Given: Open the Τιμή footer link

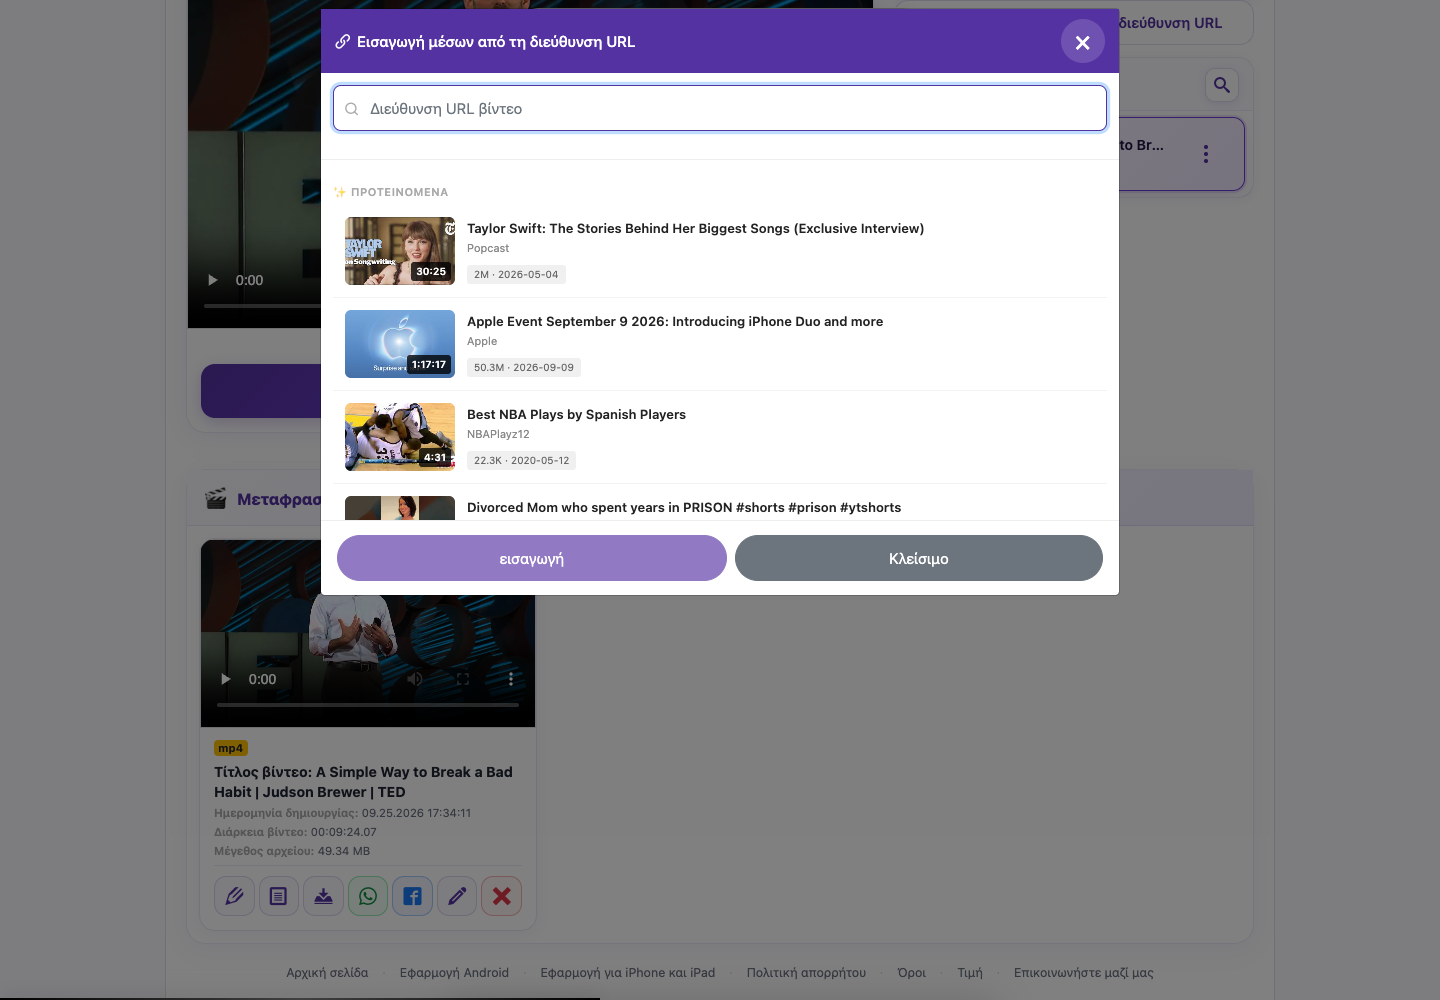Looking at the screenshot, I should [x=970, y=972].
